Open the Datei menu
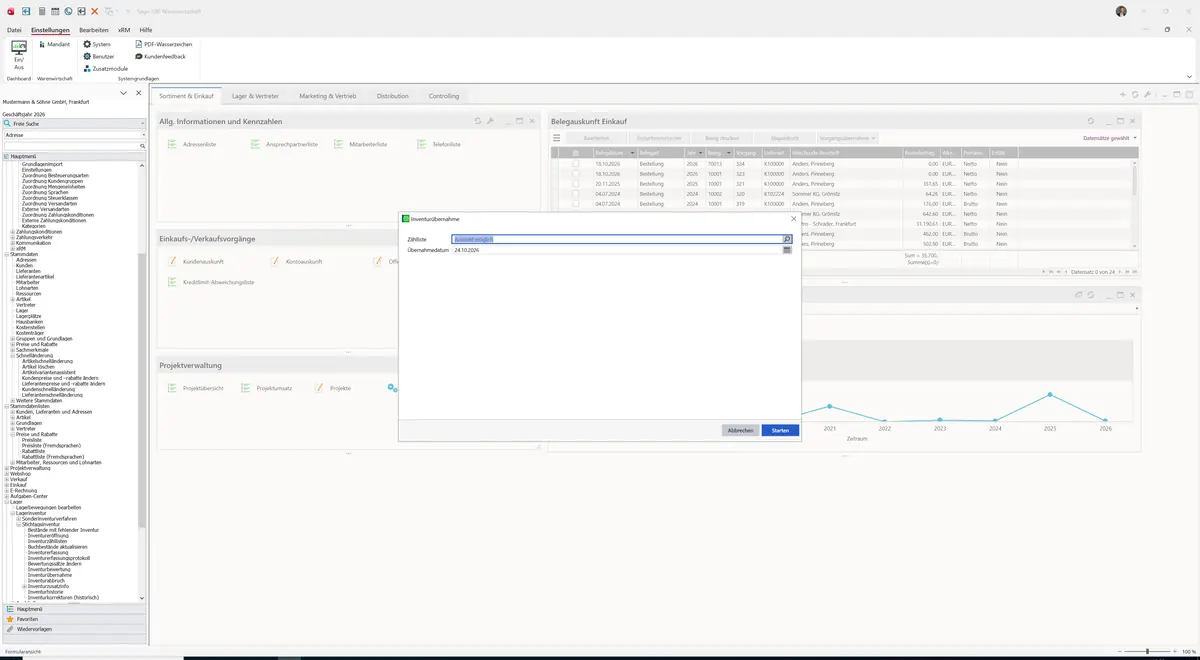This screenshot has height=660, width=1200. [x=14, y=30]
